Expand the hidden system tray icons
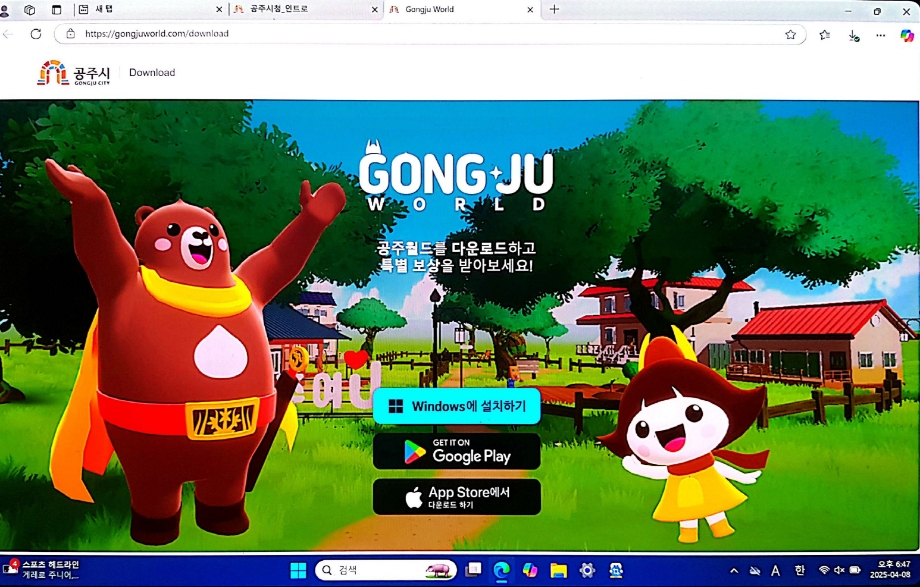920x587 pixels. 734,570
